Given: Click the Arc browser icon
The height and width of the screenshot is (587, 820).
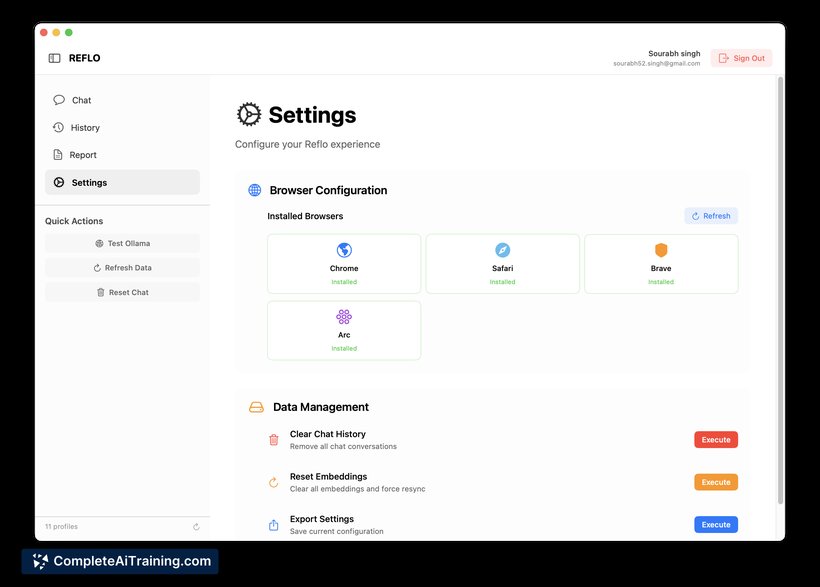Looking at the screenshot, I should [x=344, y=317].
